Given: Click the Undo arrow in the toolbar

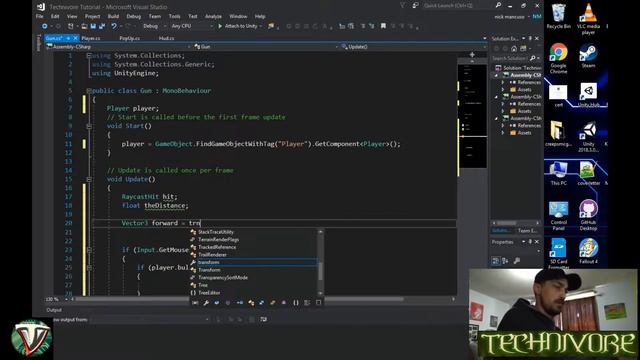Looking at the screenshot, I should coord(114,26).
